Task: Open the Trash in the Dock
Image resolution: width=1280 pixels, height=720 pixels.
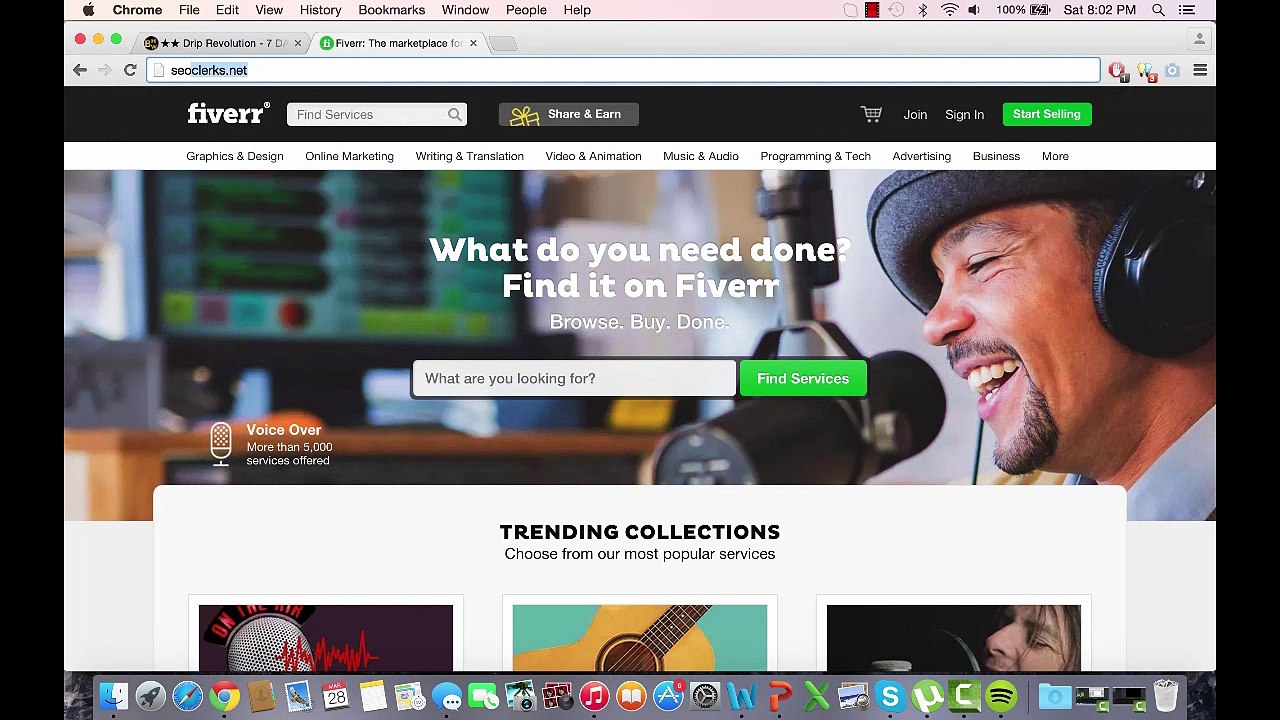Action: click(x=1165, y=696)
